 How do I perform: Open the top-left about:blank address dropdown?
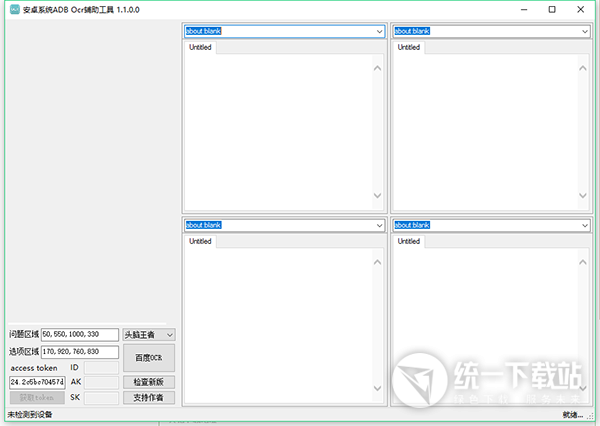pyautogui.click(x=379, y=31)
